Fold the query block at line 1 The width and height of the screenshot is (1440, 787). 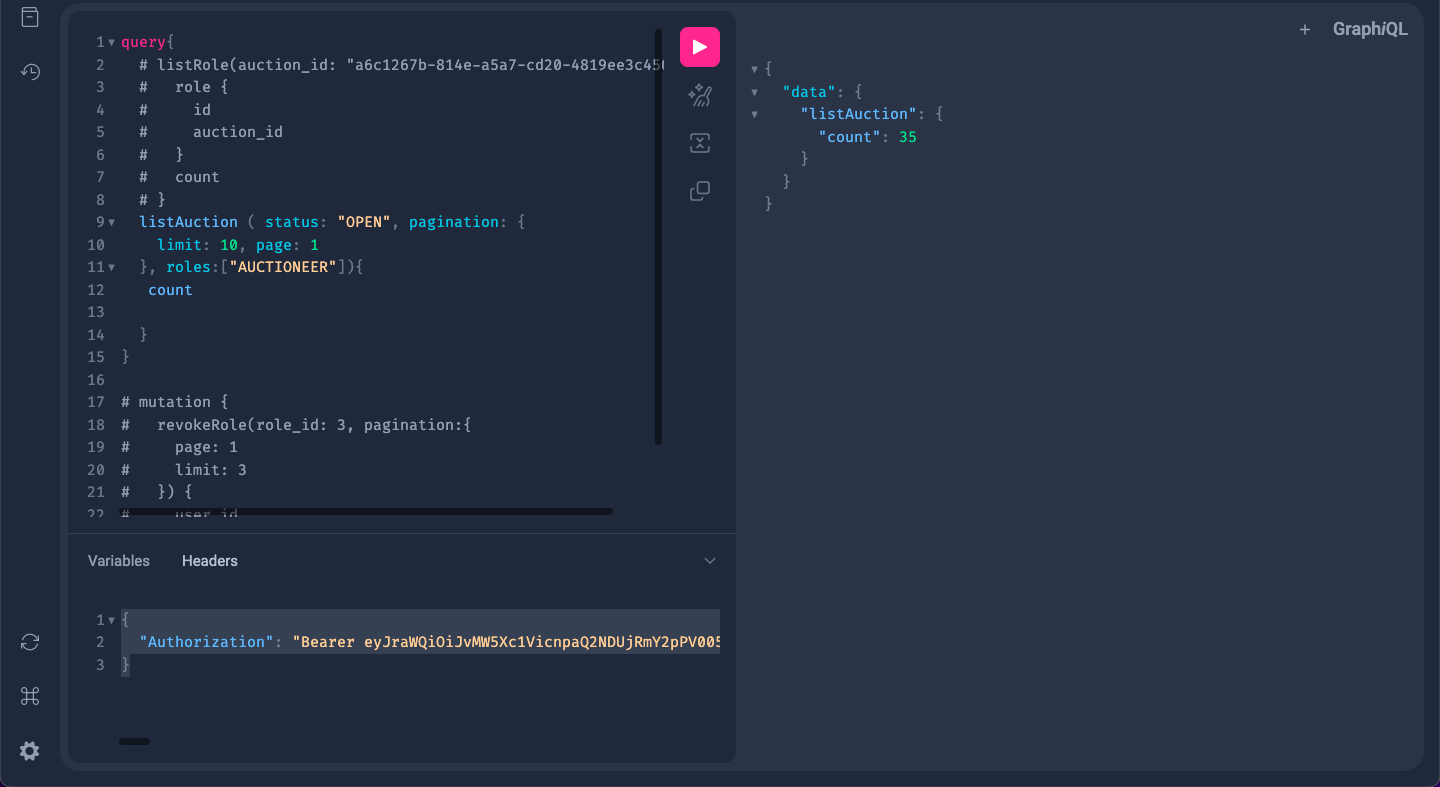pos(111,43)
